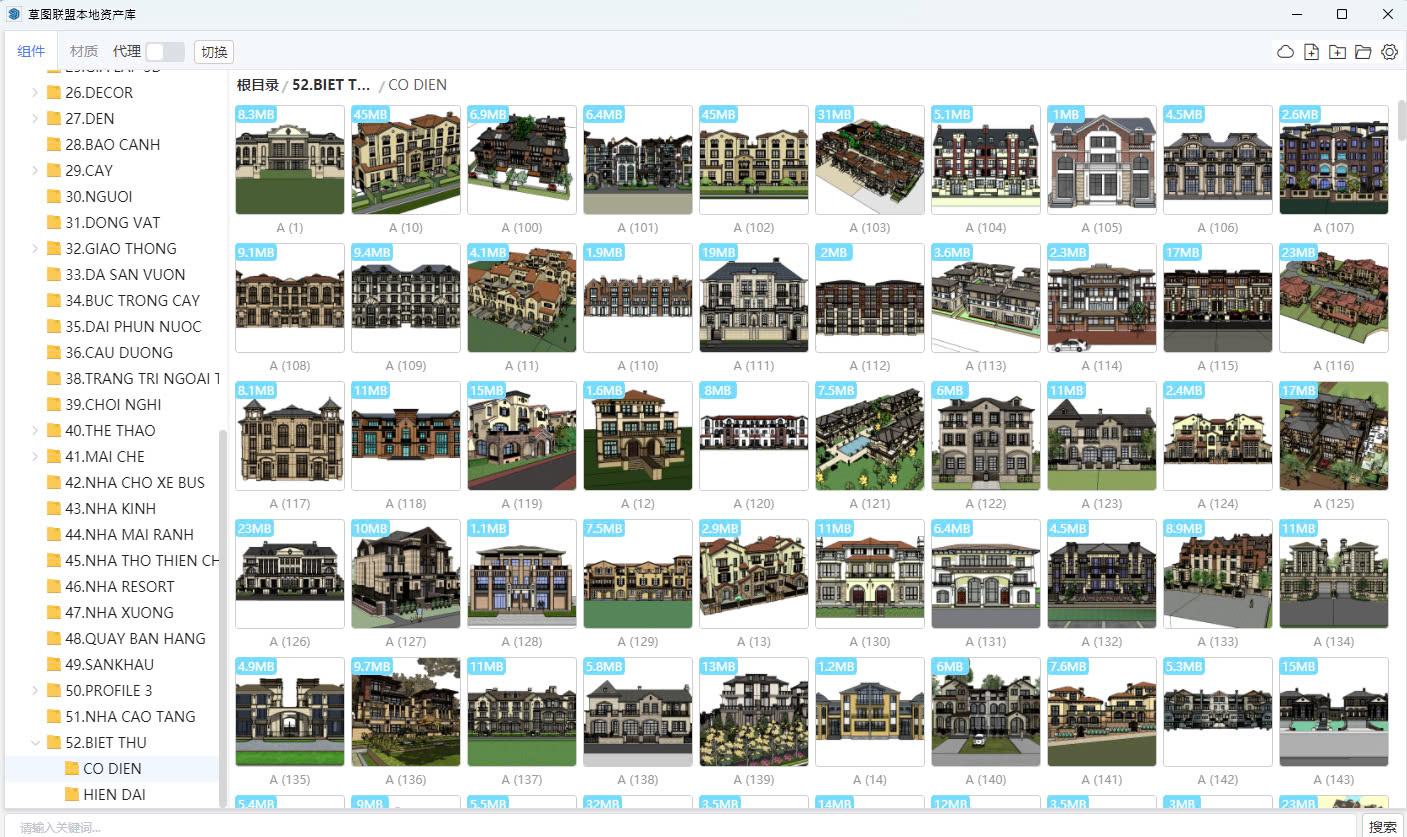Screen dimensions: 1407x837
Task: Click the folder icon beside 36.CAU DUONG
Action: coord(54,353)
